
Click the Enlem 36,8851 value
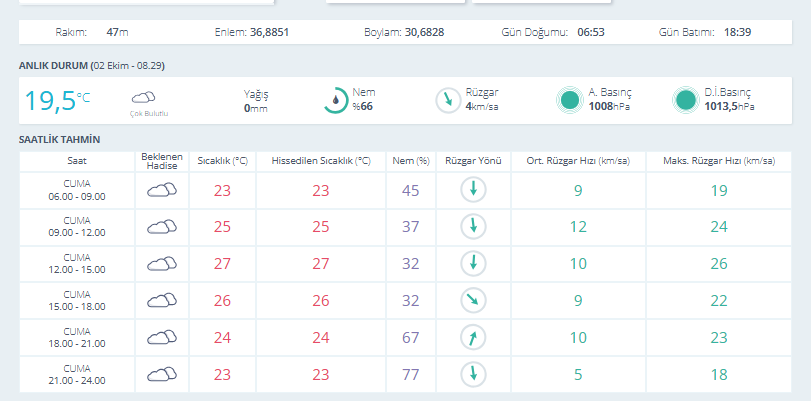click(x=269, y=32)
